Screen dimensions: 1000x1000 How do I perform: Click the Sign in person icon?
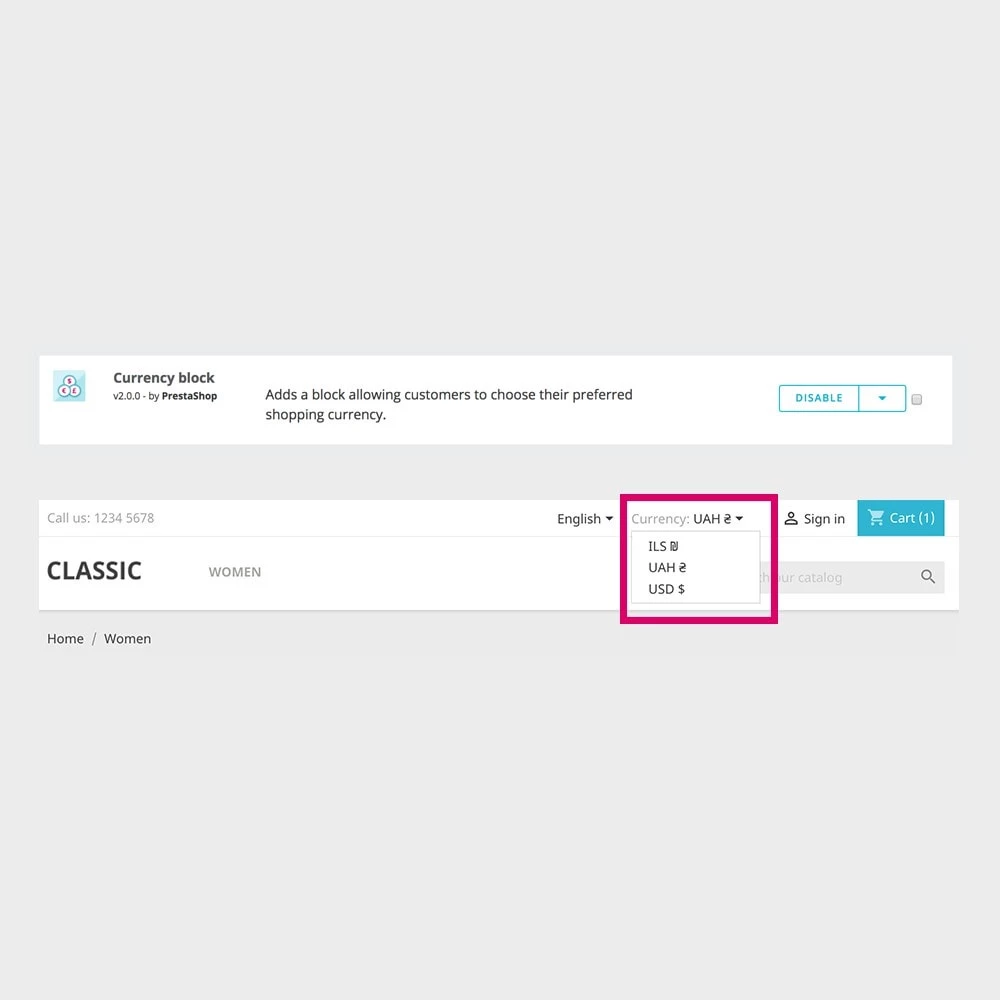(x=791, y=518)
